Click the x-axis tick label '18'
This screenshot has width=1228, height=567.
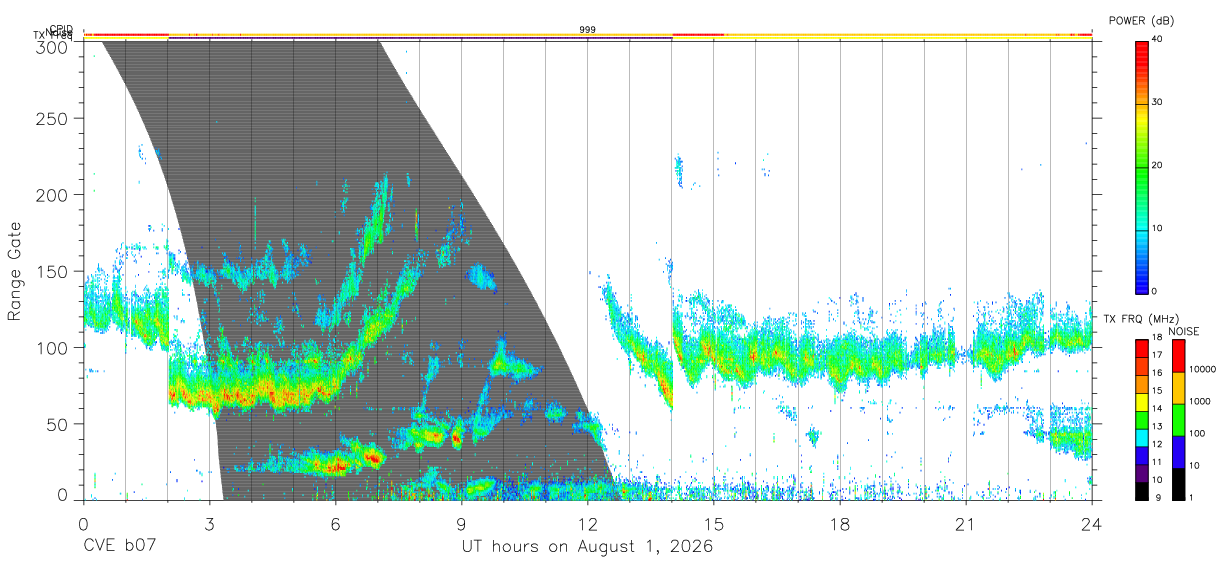click(840, 524)
